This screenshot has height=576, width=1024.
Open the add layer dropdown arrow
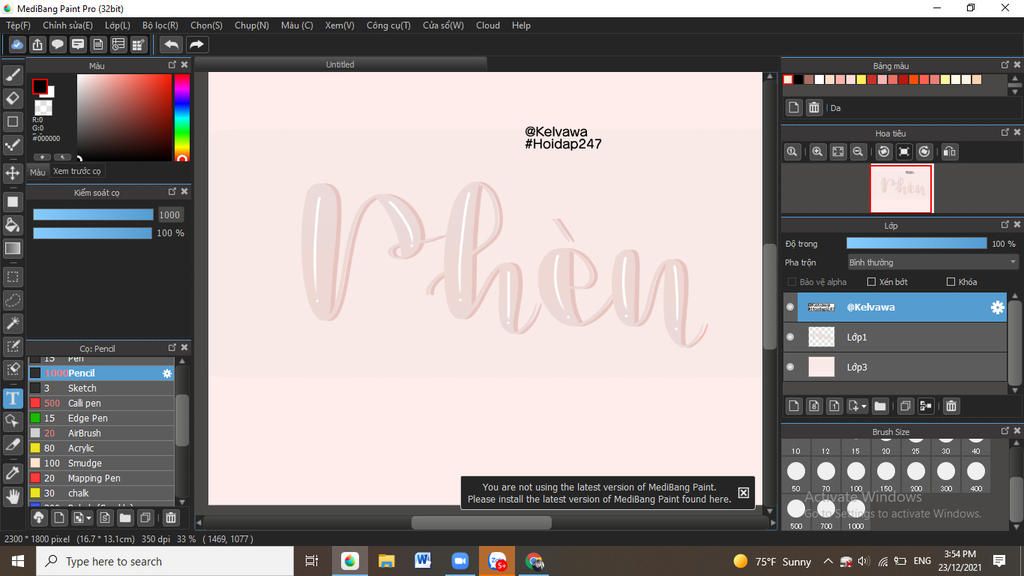[x=863, y=406]
